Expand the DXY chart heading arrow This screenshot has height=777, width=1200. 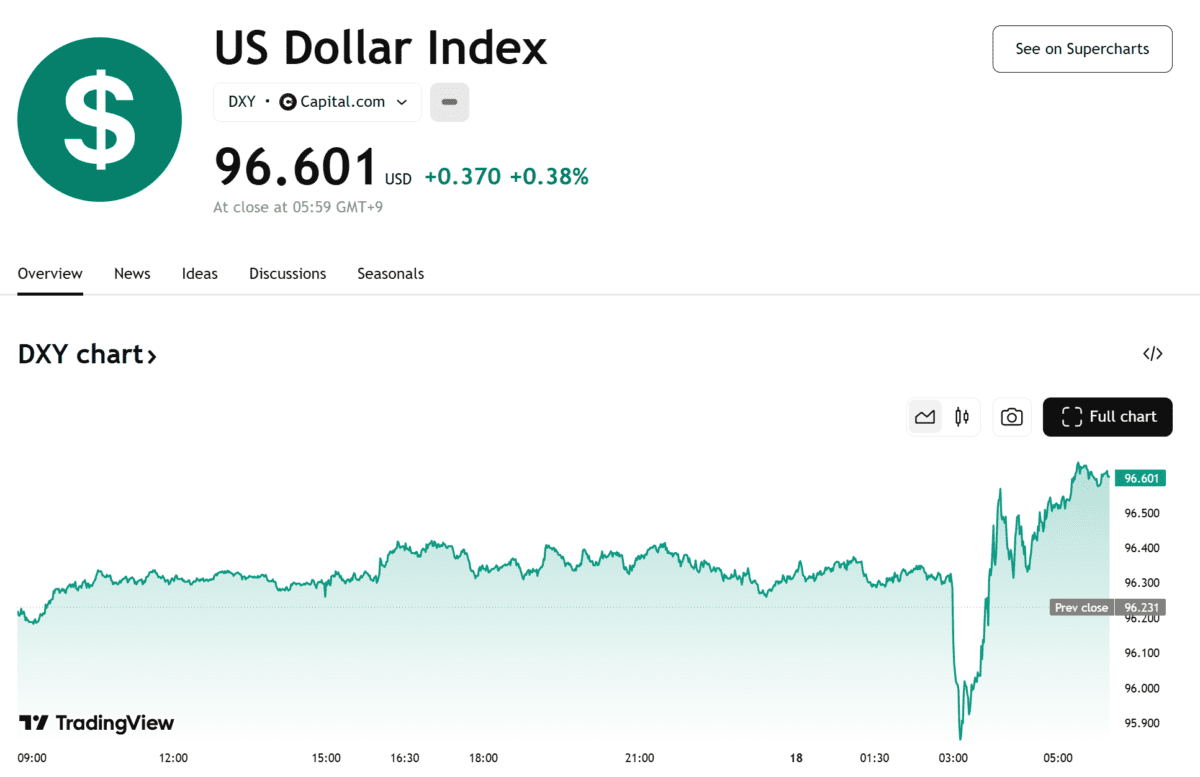point(152,355)
